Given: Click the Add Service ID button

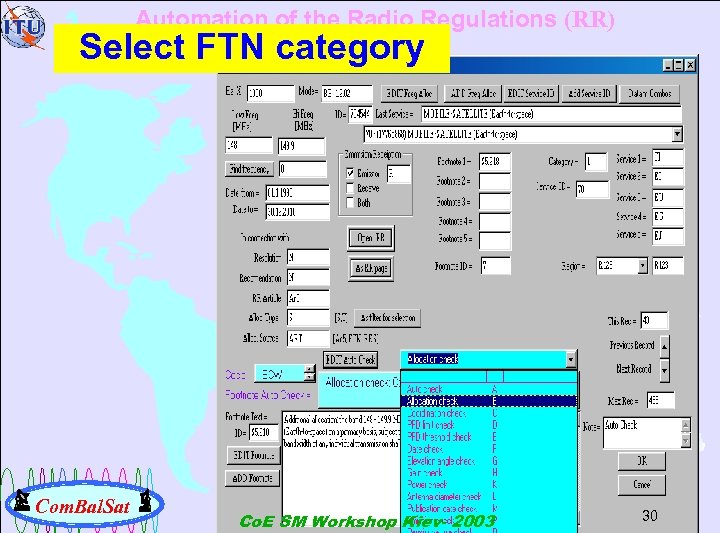Looking at the screenshot, I should click(589, 94).
